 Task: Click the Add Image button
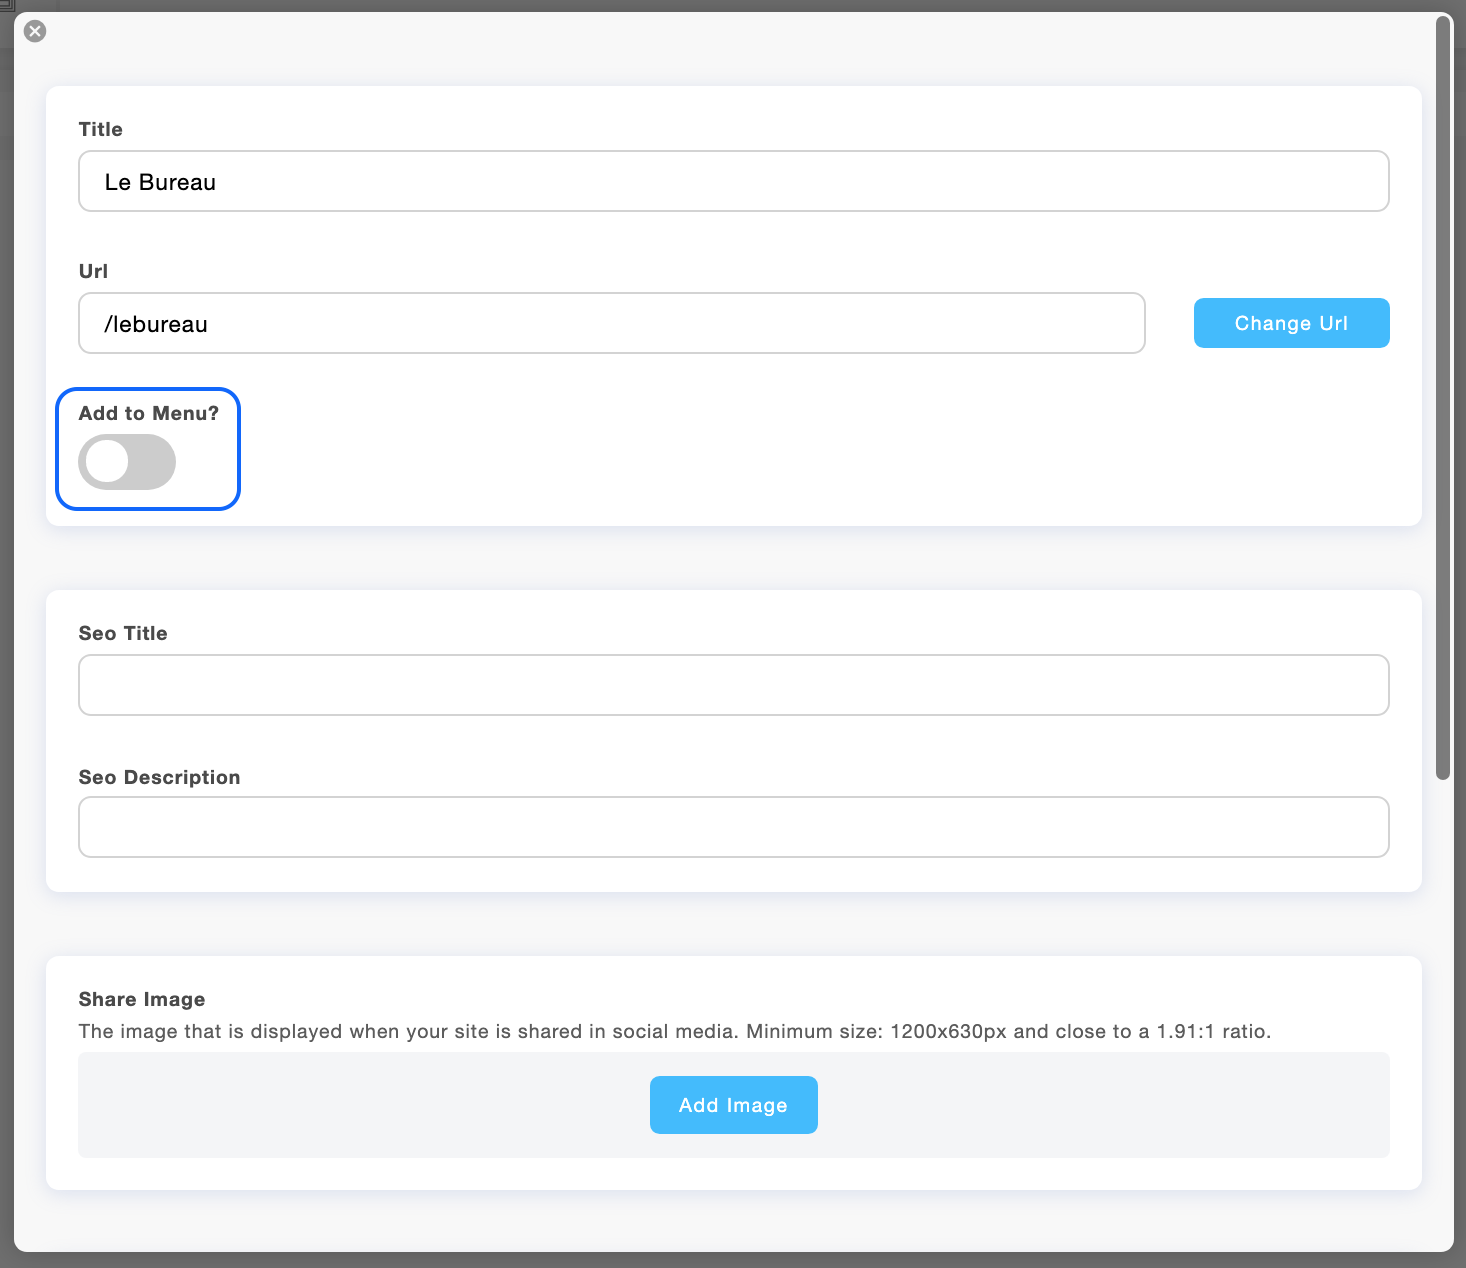pos(733,1105)
